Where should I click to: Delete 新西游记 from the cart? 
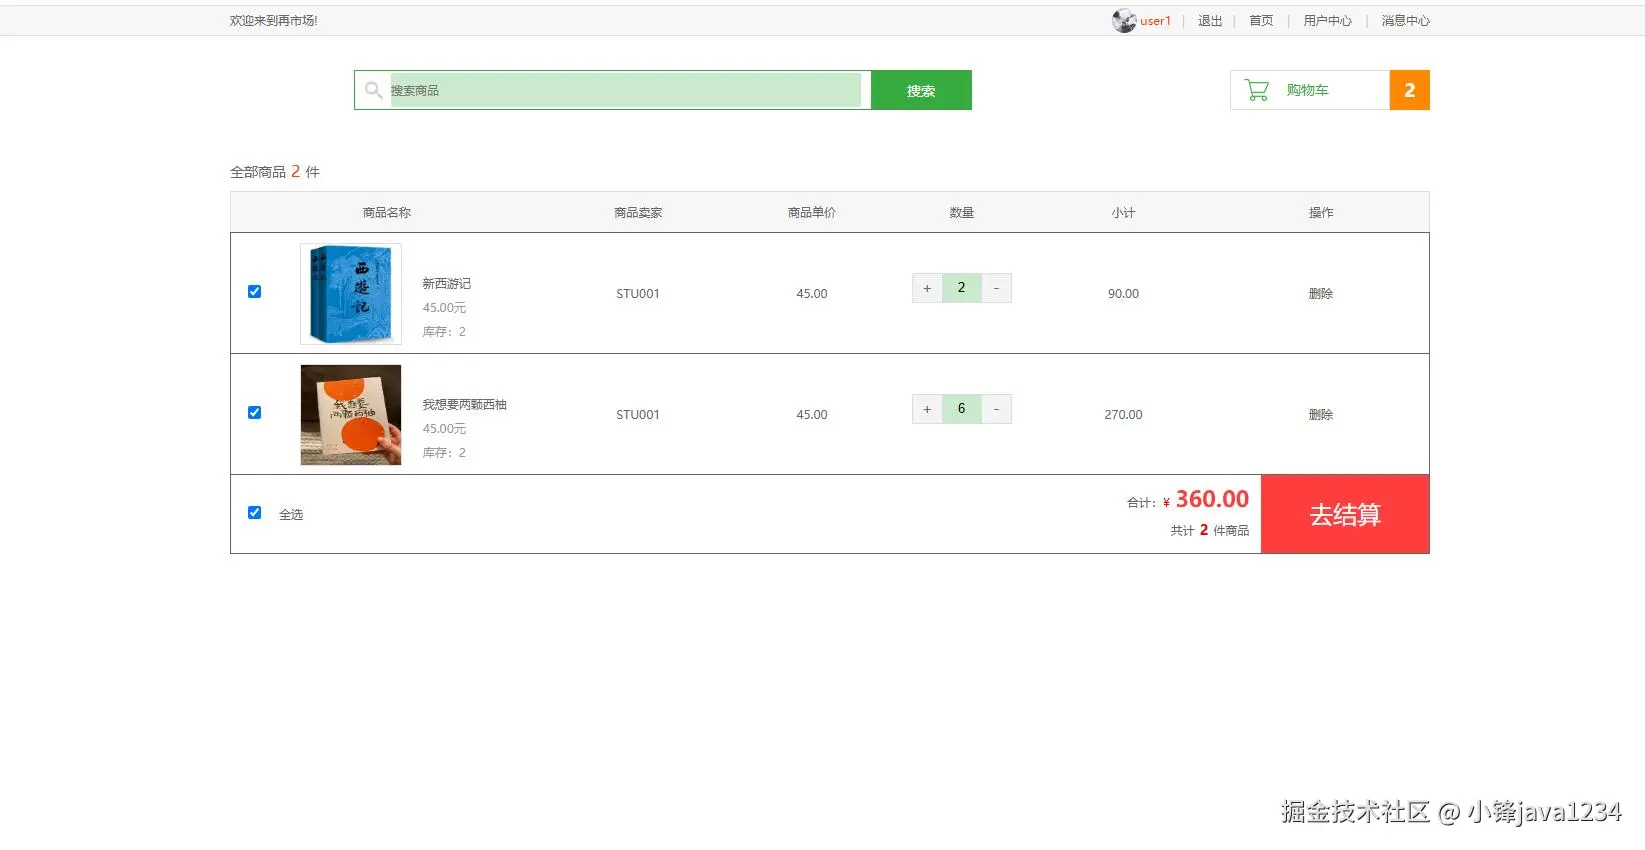(x=1321, y=294)
